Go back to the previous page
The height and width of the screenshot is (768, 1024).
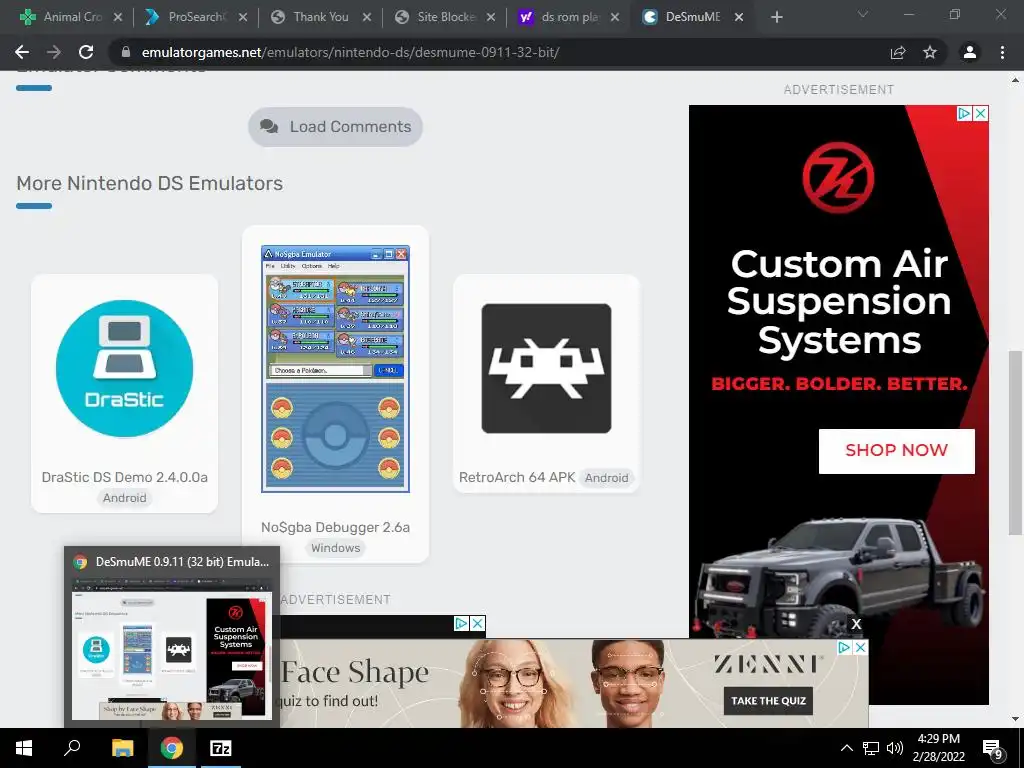[22, 52]
